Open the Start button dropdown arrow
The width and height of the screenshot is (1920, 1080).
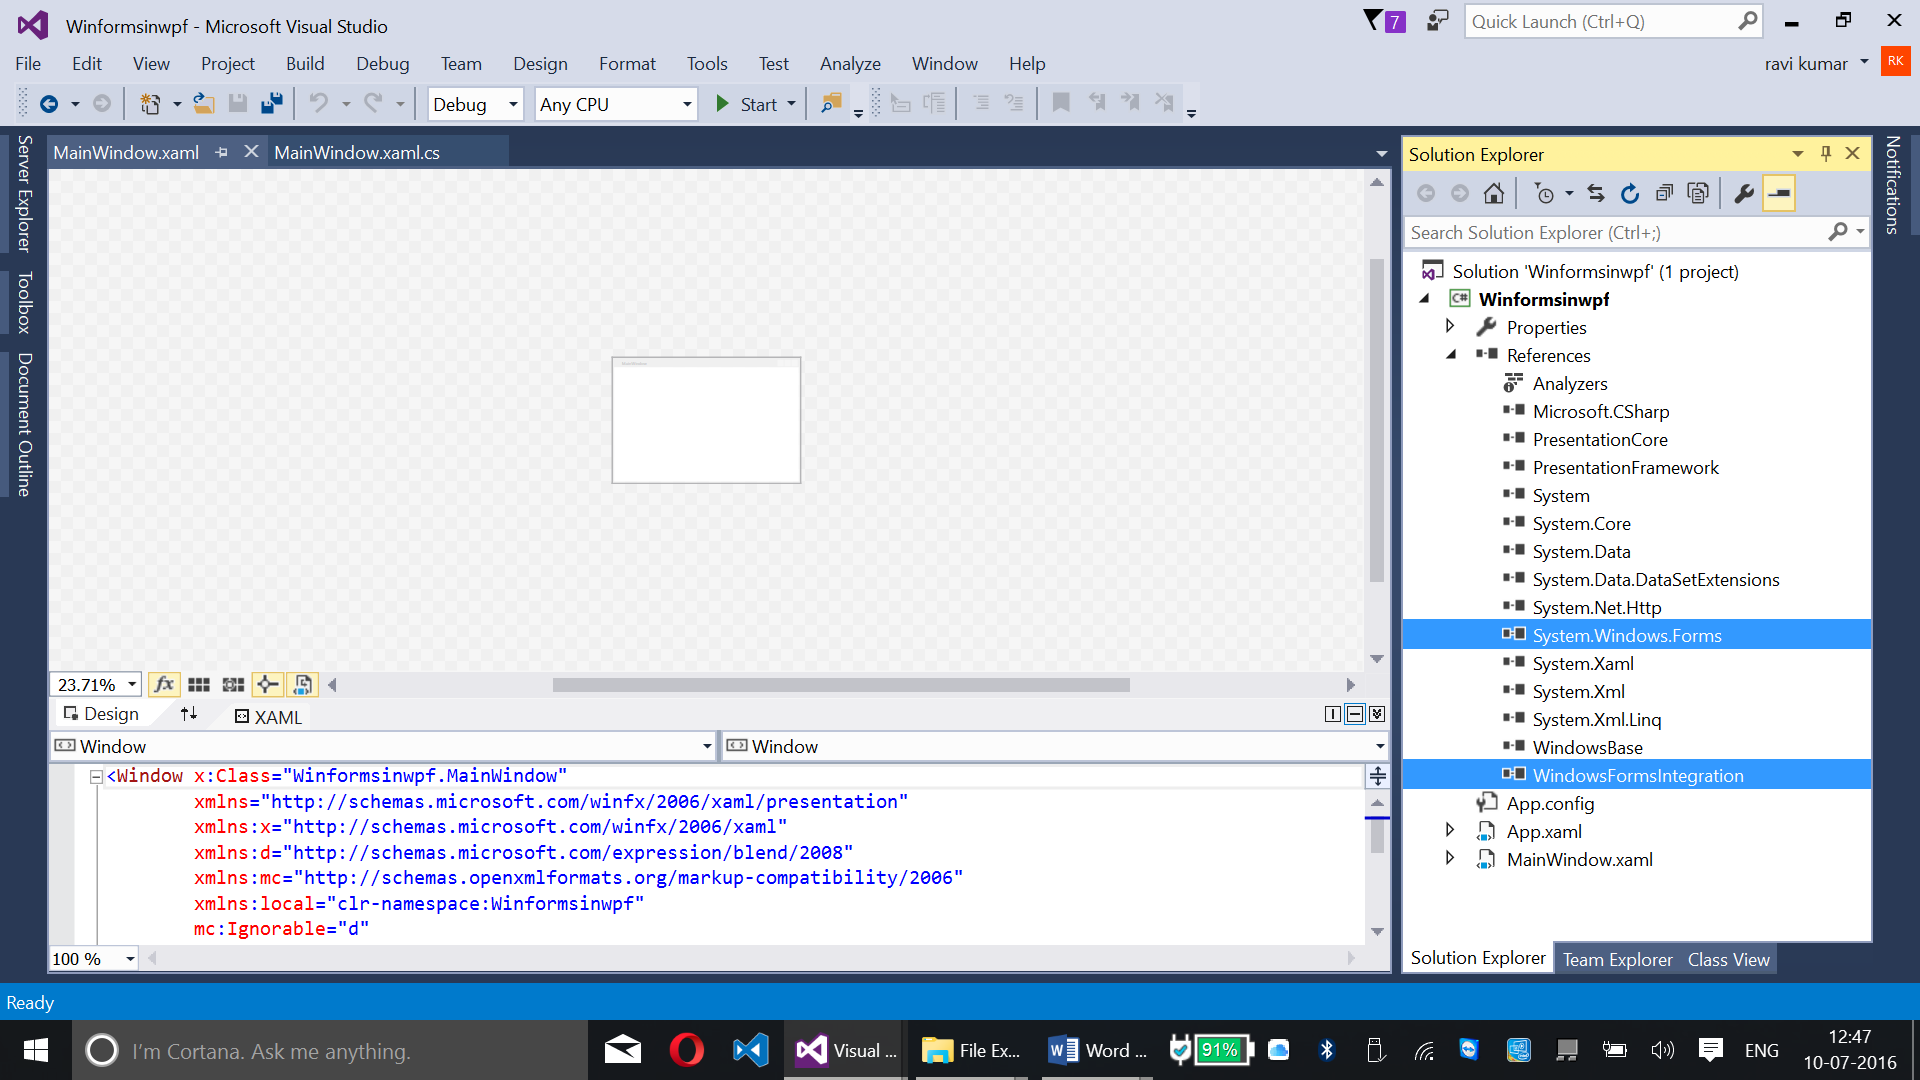[x=791, y=104]
